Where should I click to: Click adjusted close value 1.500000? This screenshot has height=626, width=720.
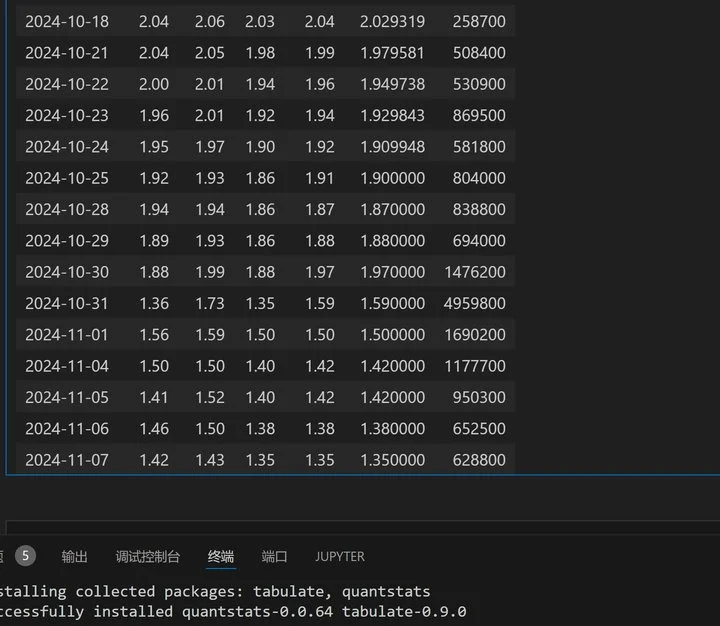393,335
